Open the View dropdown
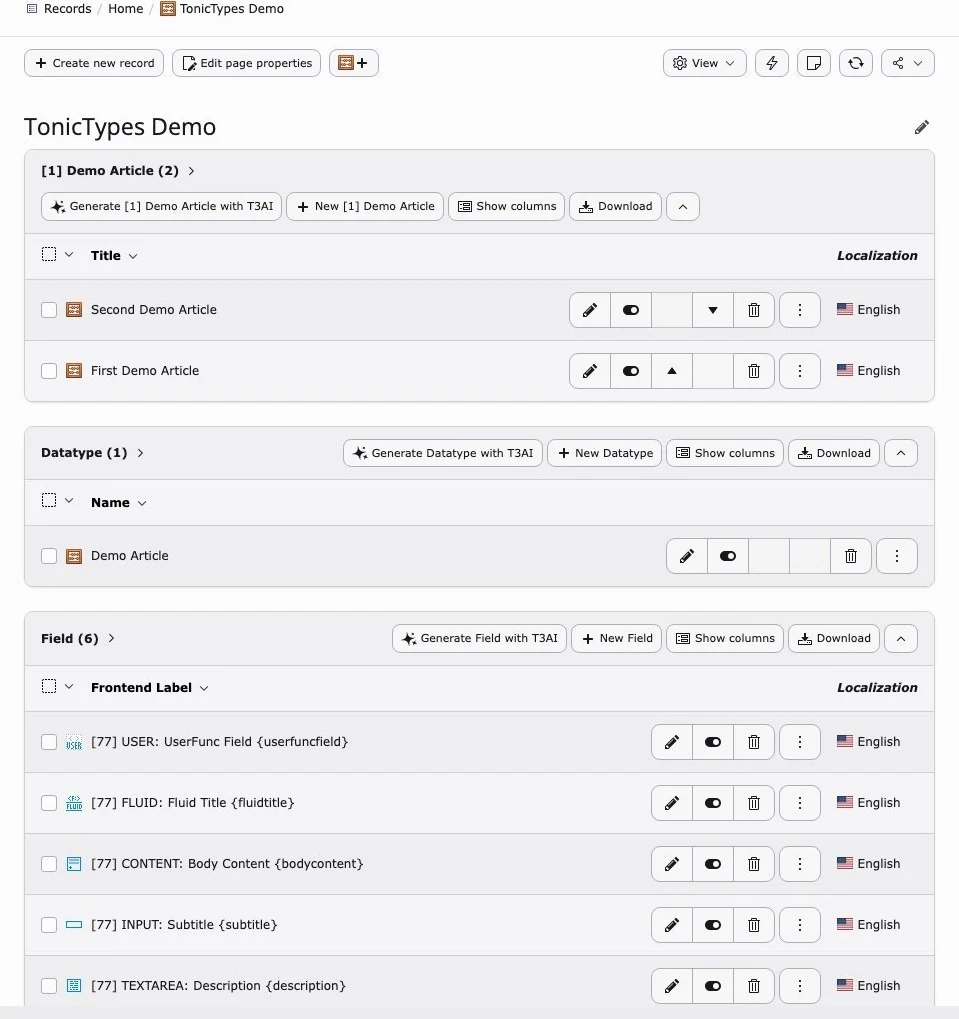The image size is (959, 1019). 704,63
